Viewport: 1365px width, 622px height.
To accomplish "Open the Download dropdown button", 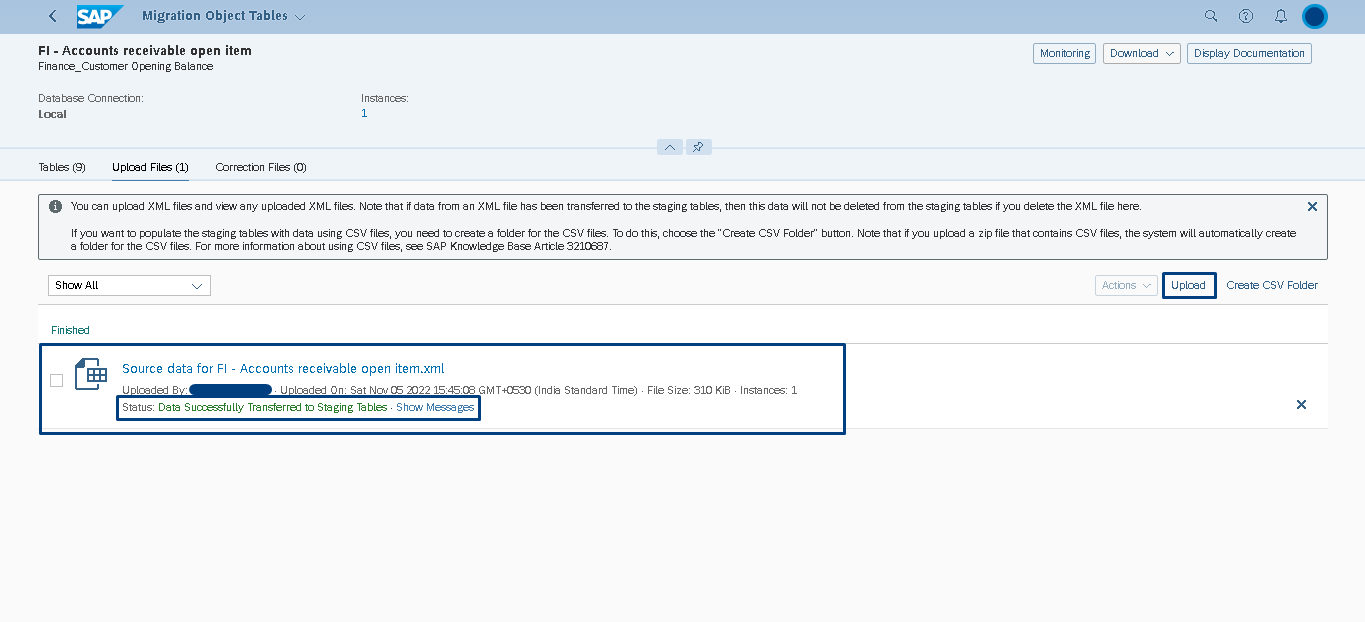I will click(1142, 53).
